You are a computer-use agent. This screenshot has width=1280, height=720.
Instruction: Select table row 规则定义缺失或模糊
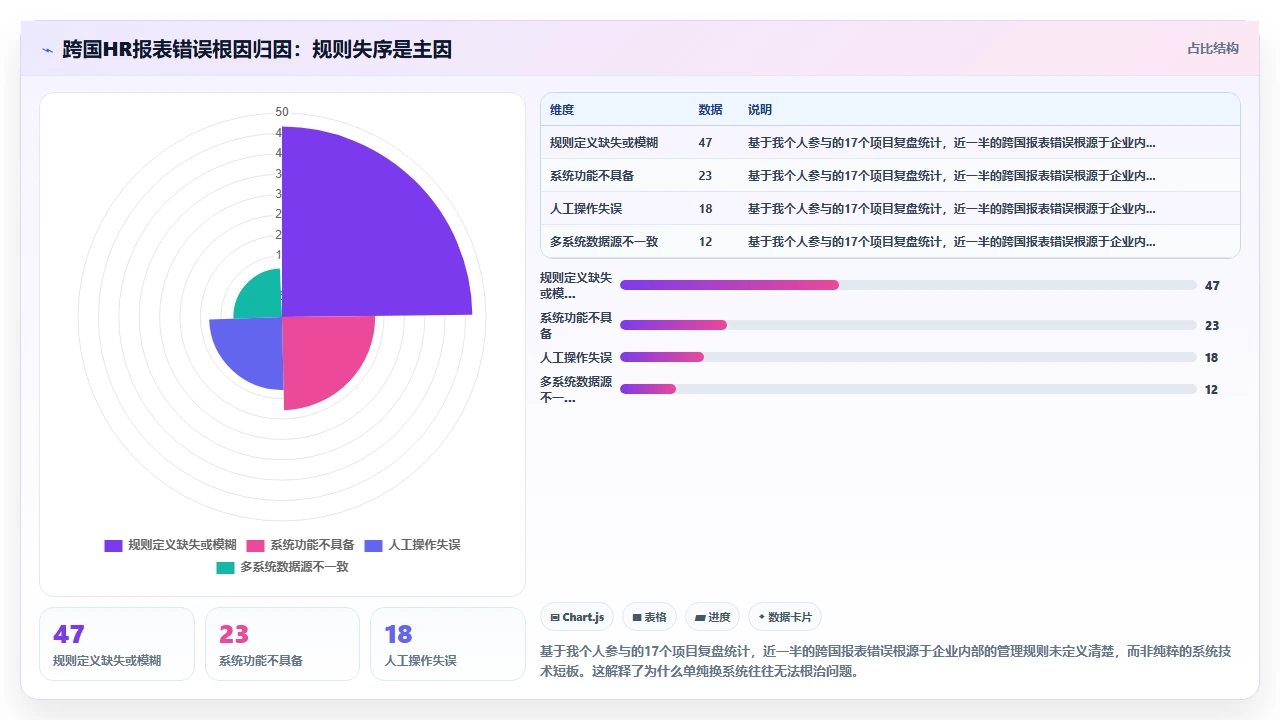pos(890,143)
